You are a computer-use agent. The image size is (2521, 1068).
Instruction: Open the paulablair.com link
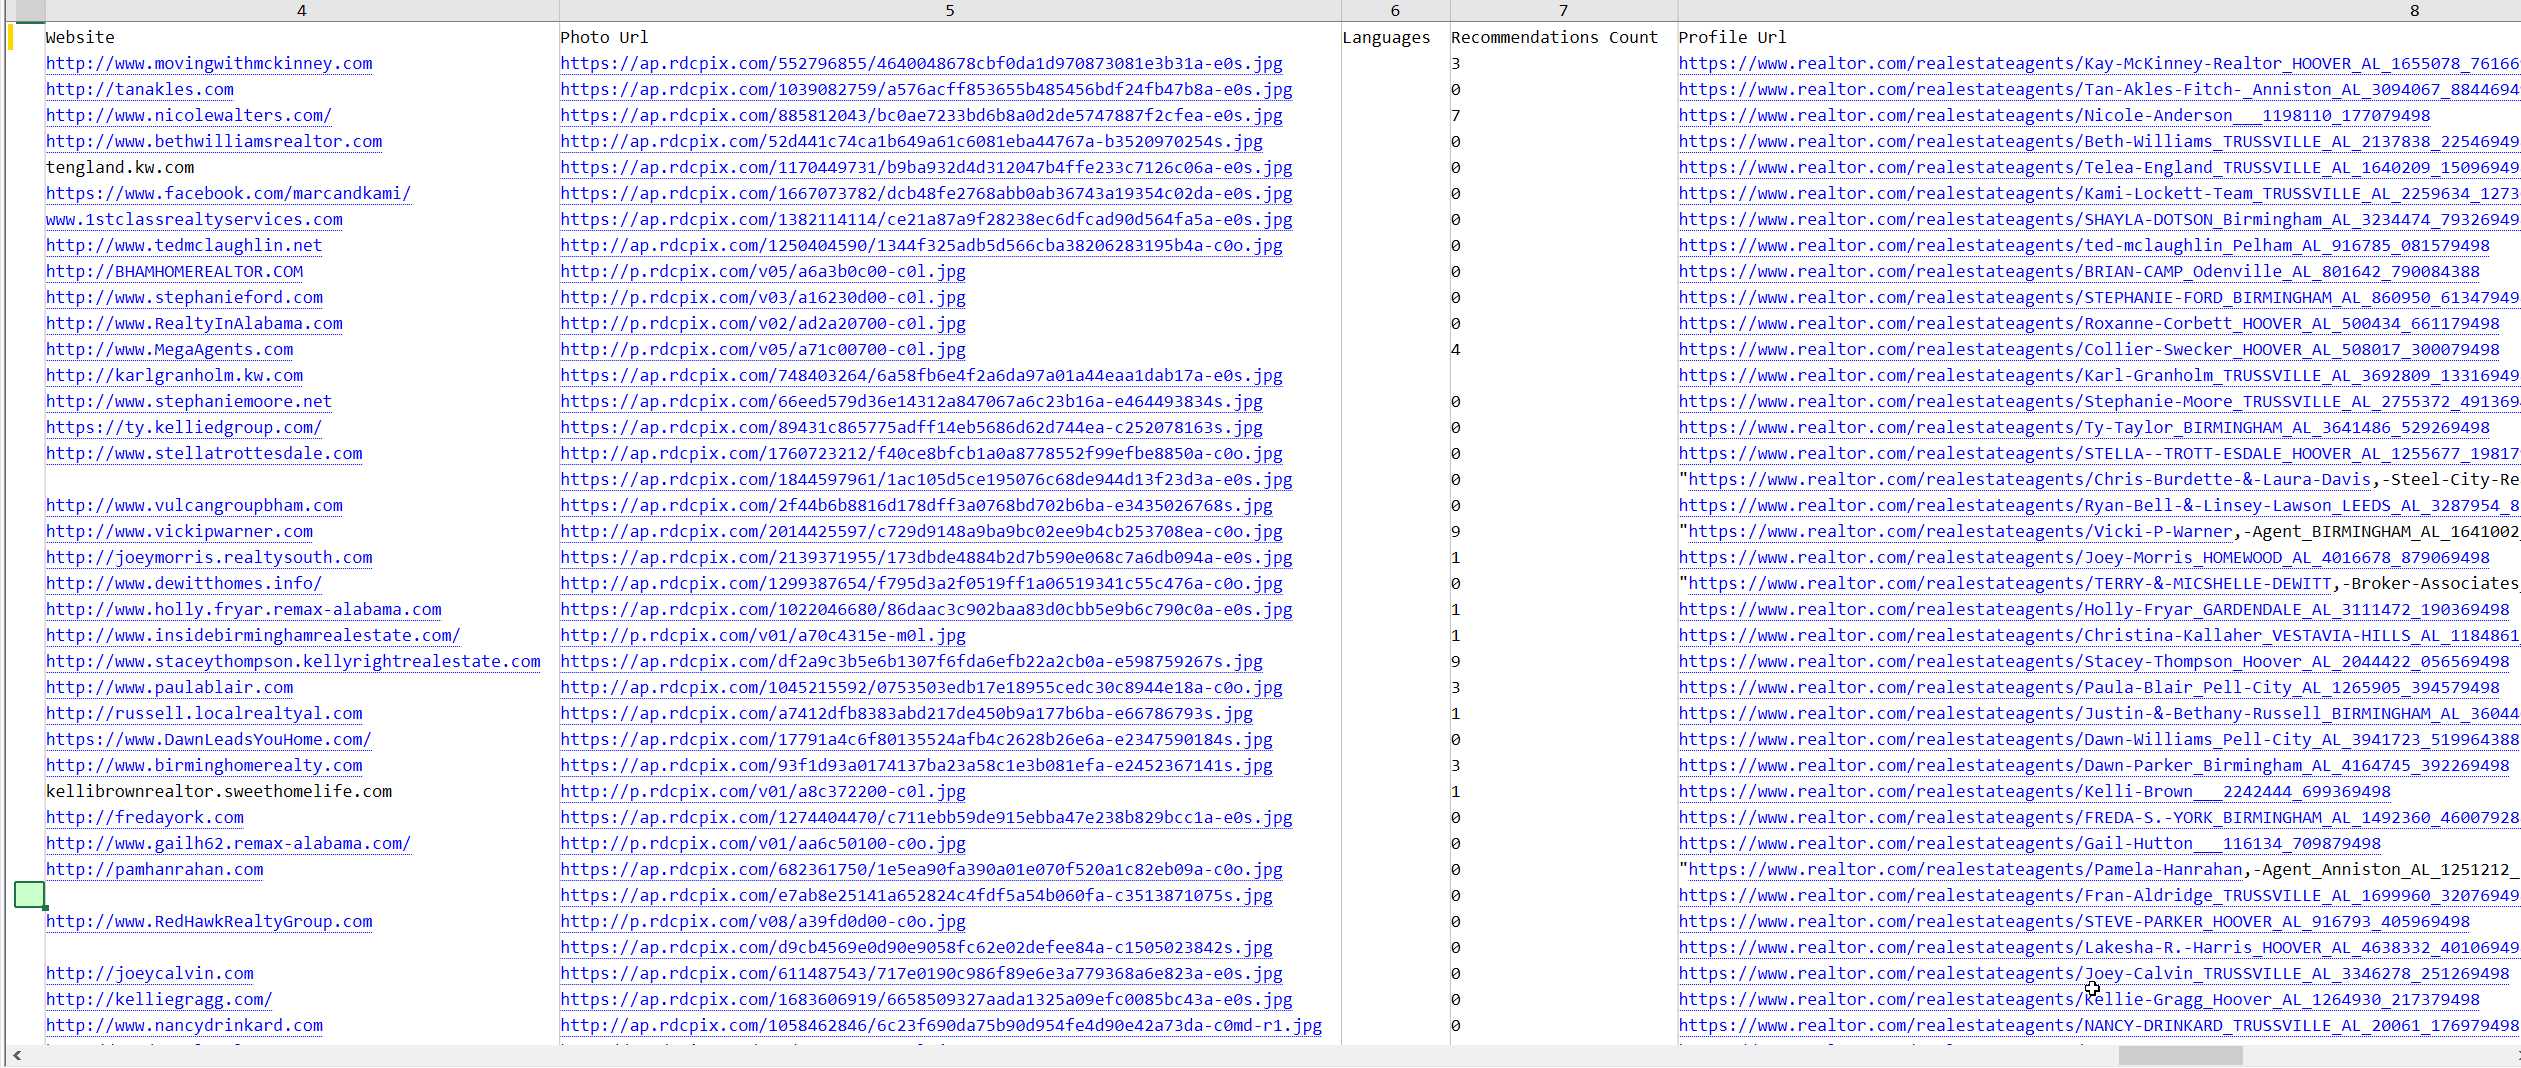[170, 687]
